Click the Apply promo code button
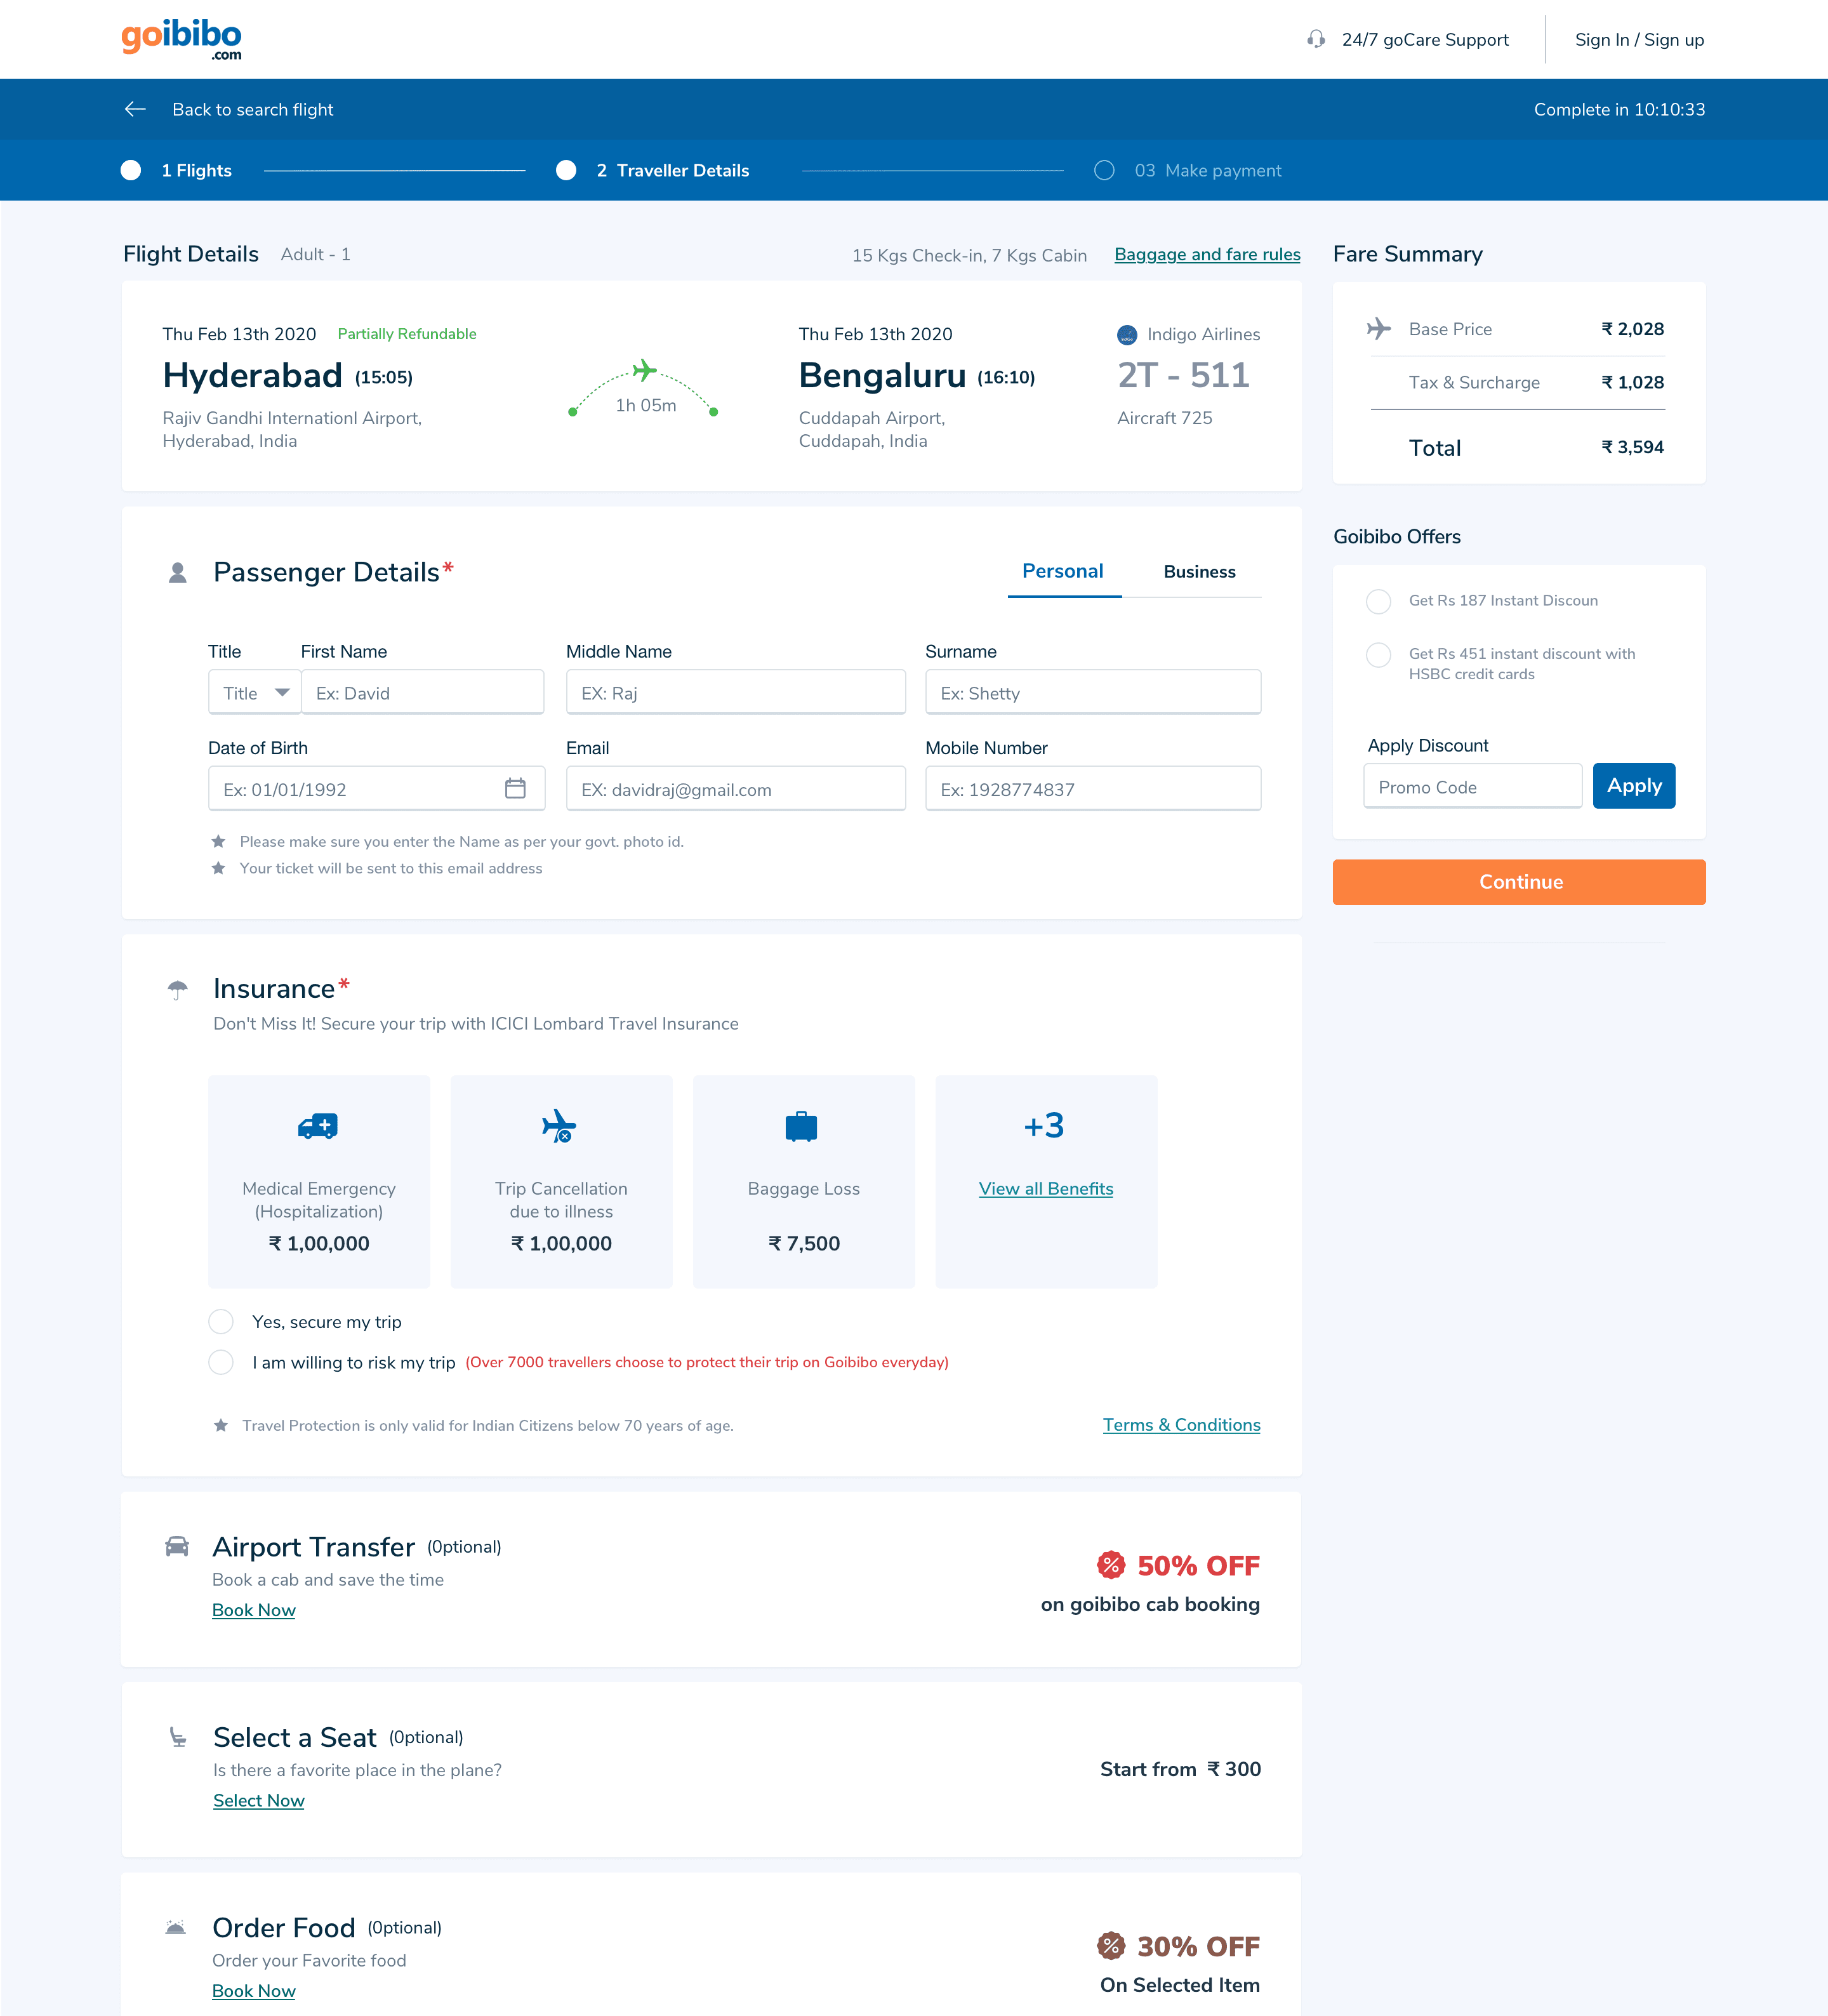This screenshot has height=2016, width=1828. click(1634, 786)
